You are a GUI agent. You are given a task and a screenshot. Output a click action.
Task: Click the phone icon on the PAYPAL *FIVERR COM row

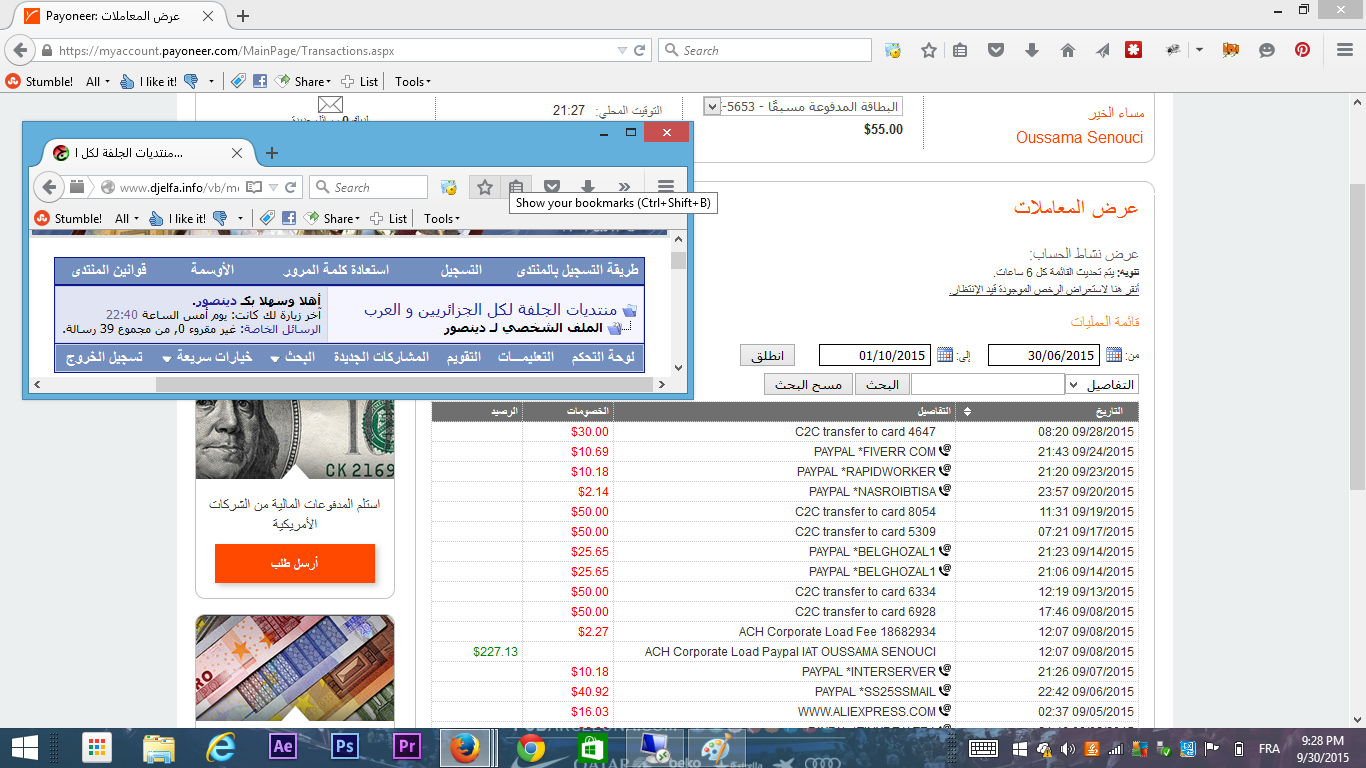click(x=945, y=452)
